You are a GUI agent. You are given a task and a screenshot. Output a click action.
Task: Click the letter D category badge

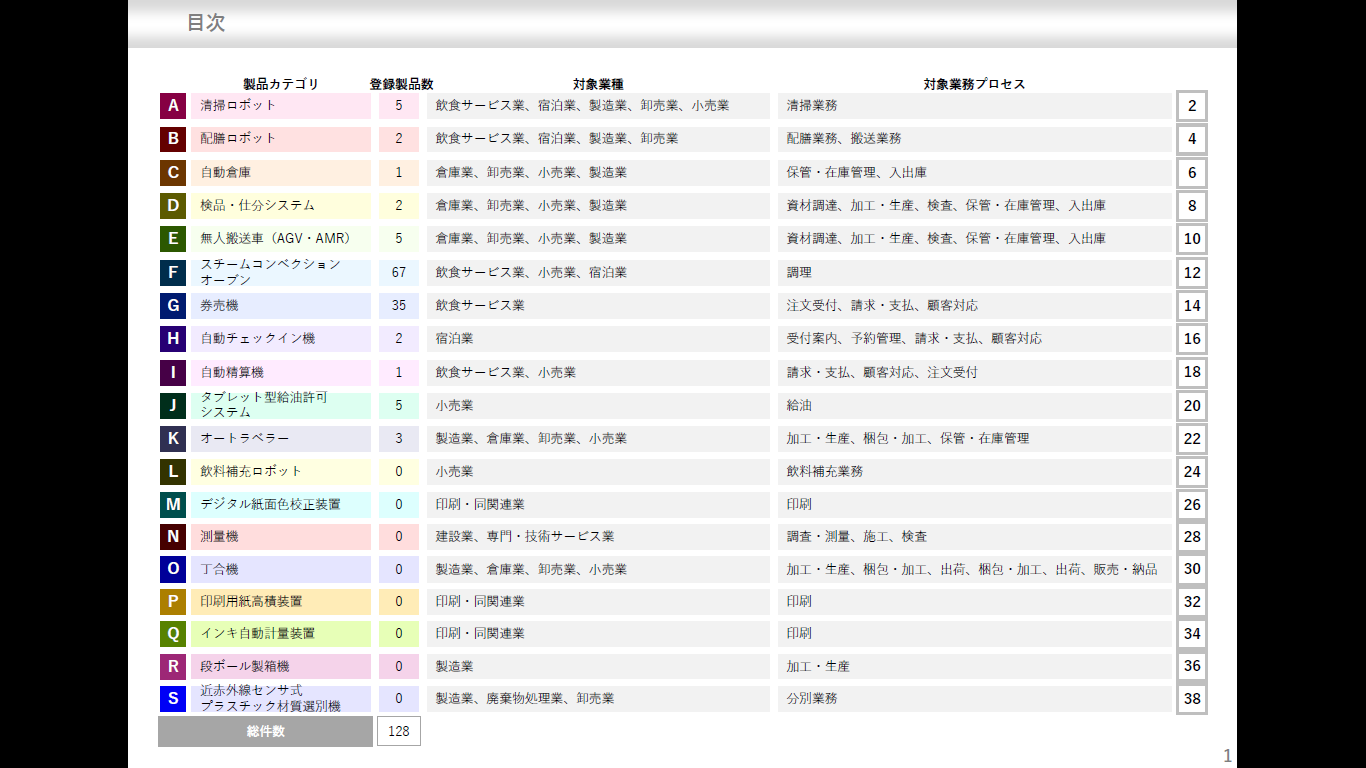click(x=173, y=206)
